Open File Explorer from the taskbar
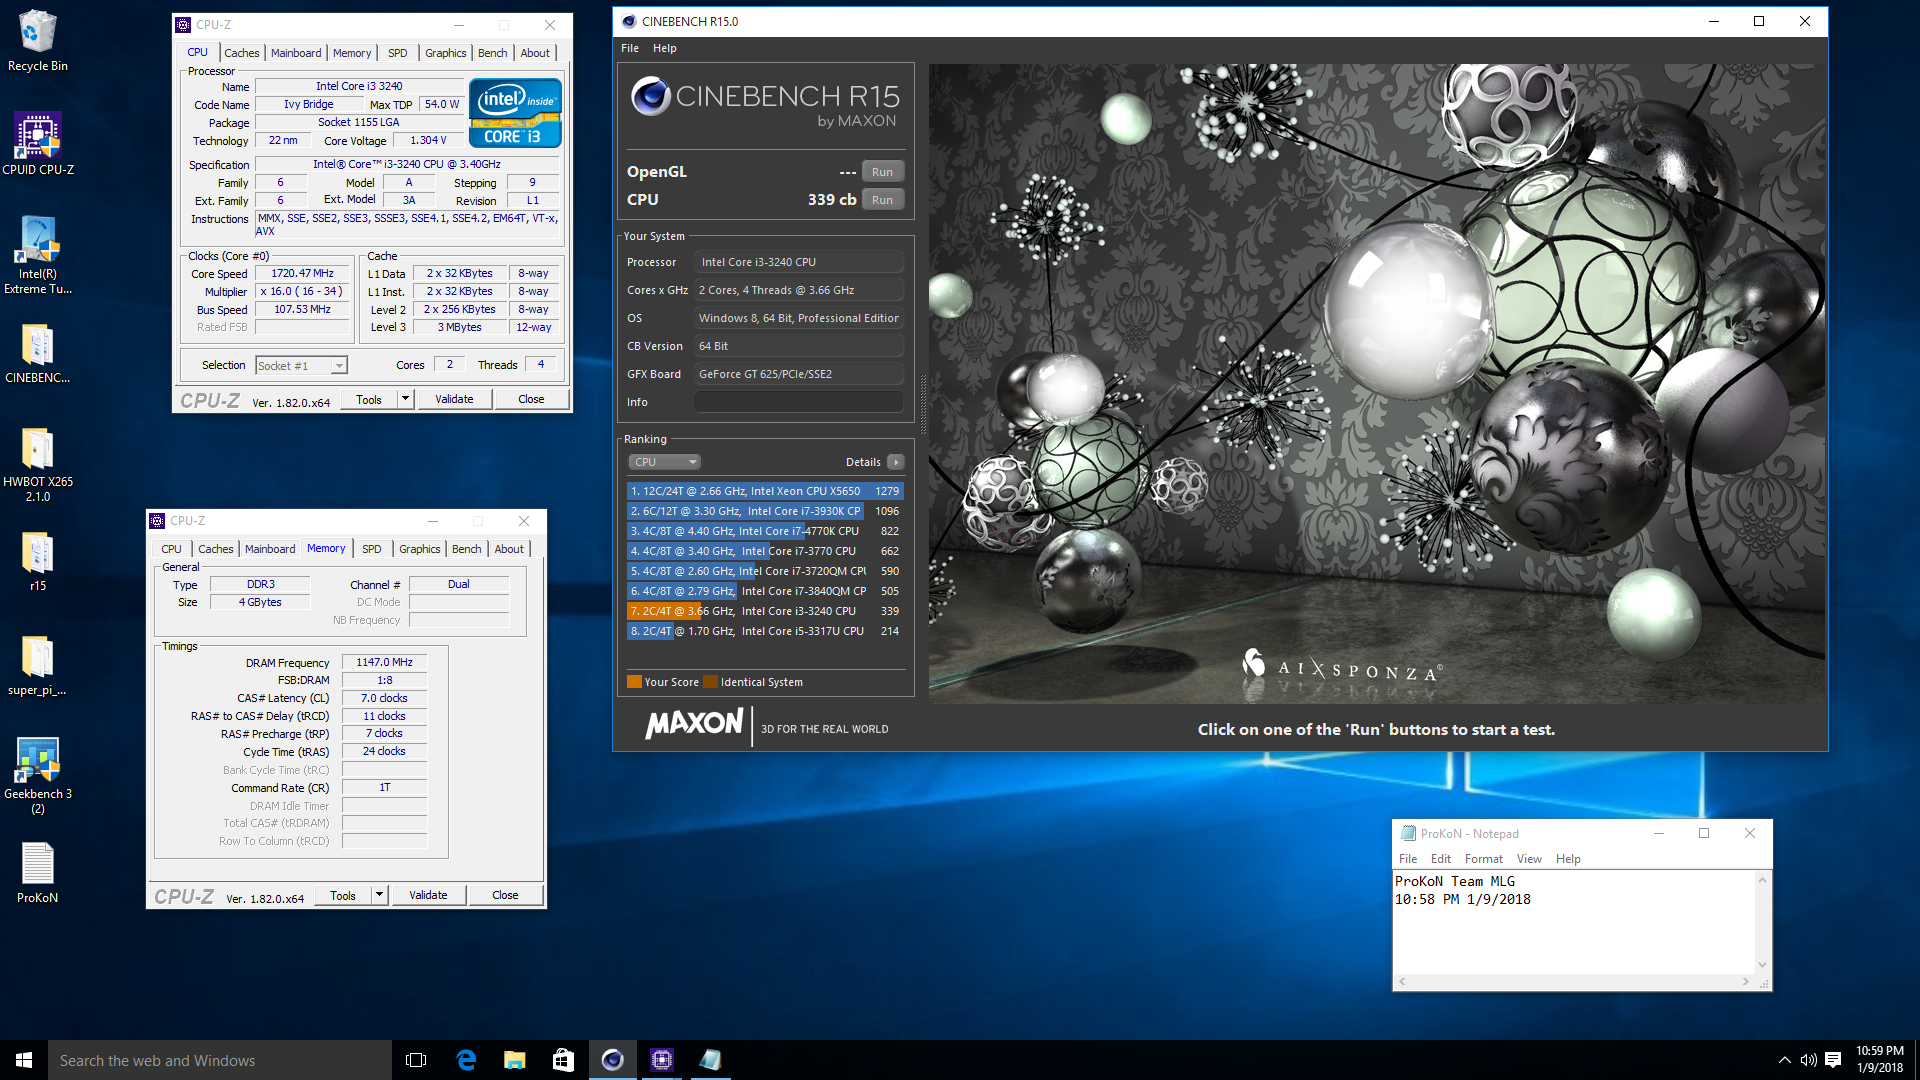This screenshot has width=1920, height=1080. pos(514,1060)
